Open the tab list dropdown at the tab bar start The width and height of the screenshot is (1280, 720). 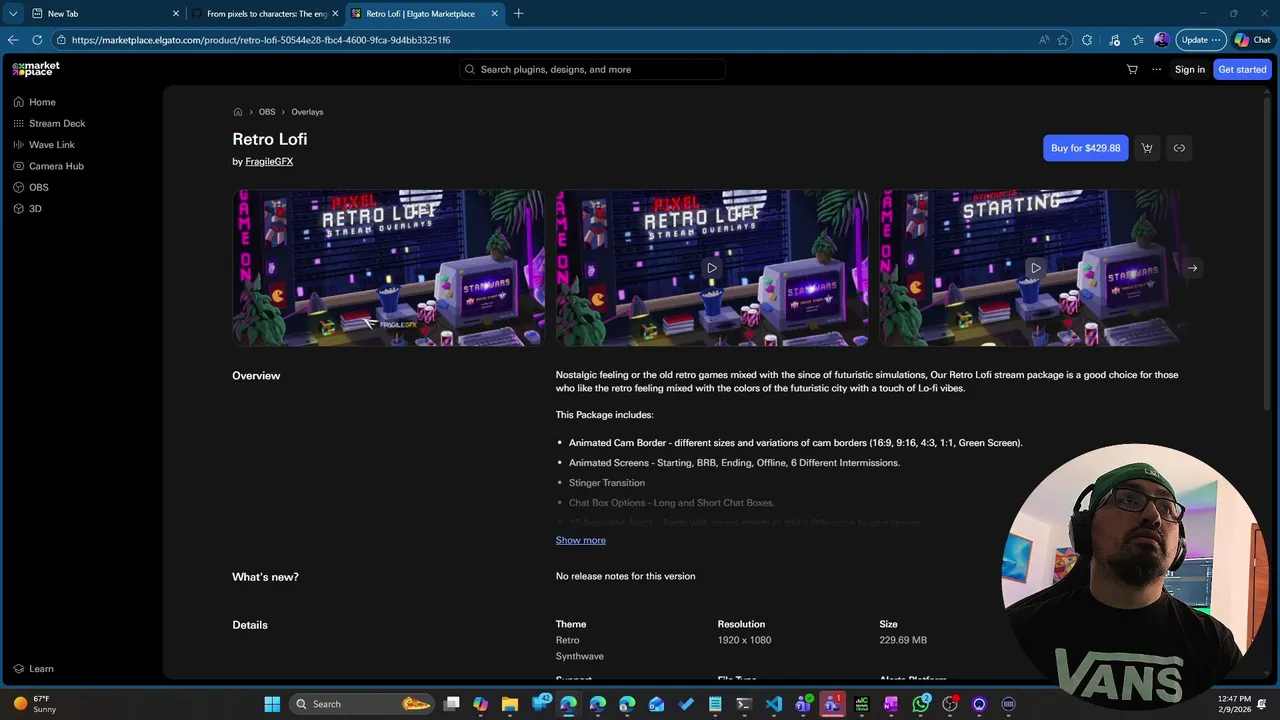click(13, 14)
